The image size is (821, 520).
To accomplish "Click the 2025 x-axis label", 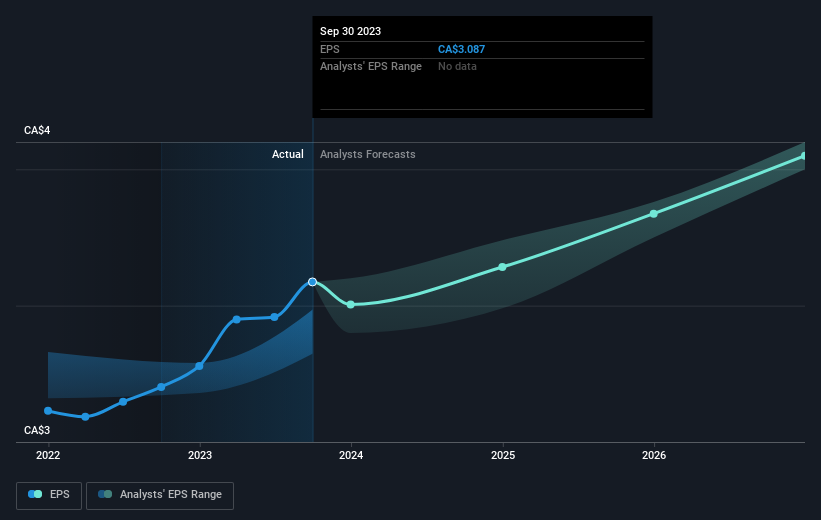I will (503, 456).
